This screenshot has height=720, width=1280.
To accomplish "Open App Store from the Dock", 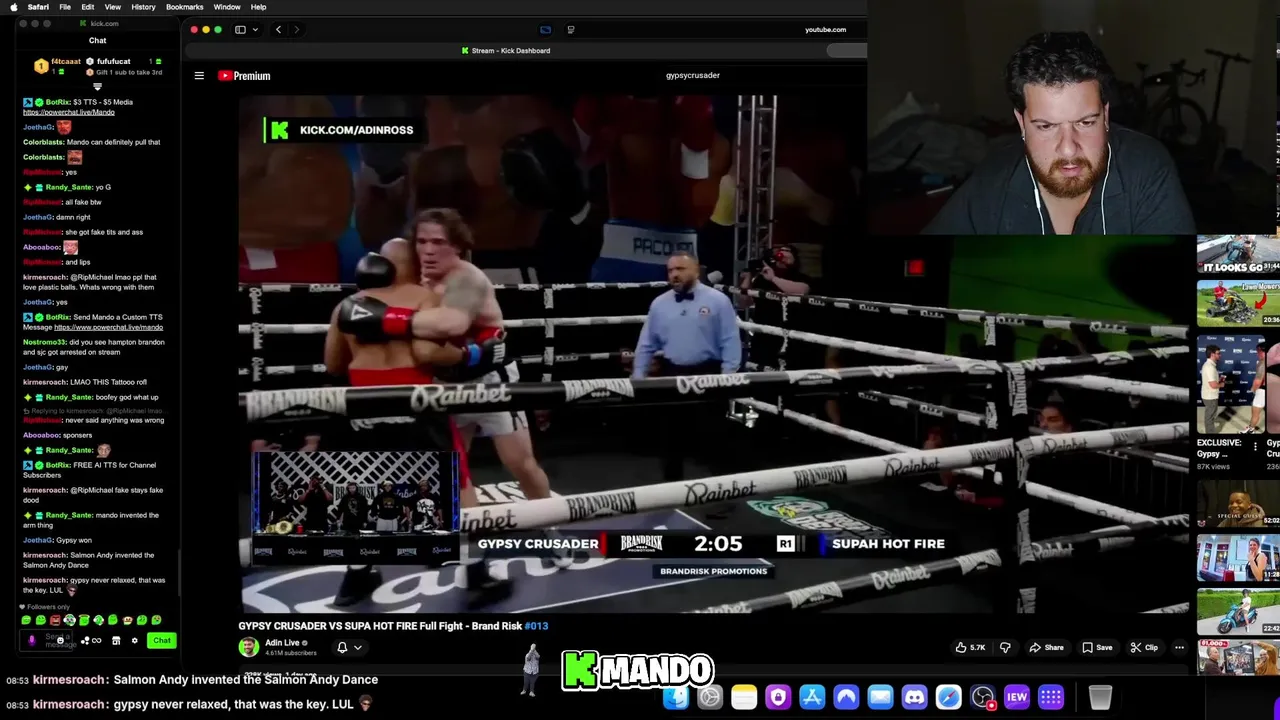I will click(812, 697).
